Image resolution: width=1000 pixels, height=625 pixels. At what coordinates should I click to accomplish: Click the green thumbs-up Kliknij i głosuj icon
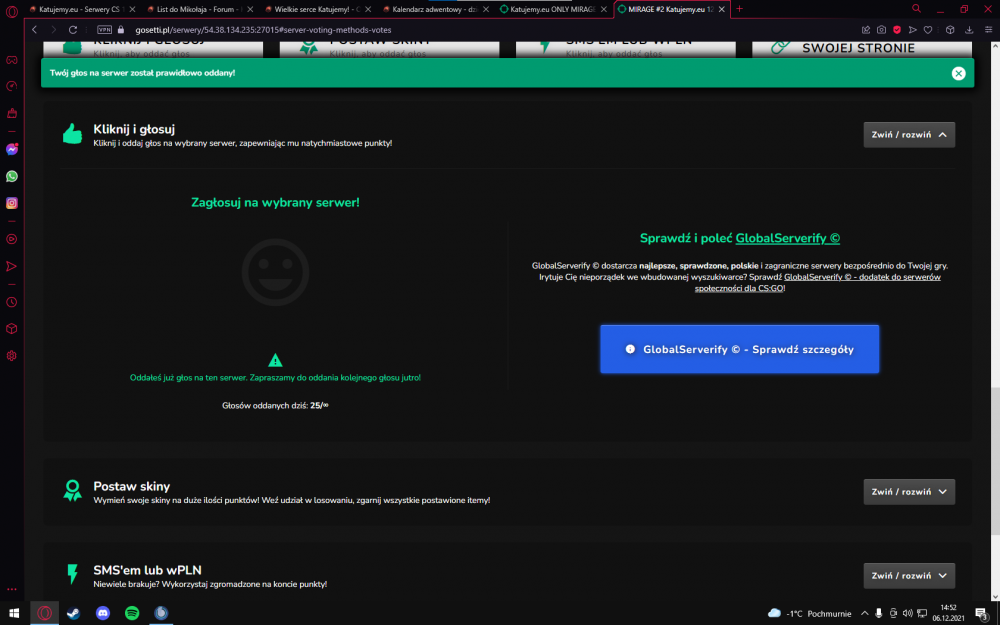72,134
